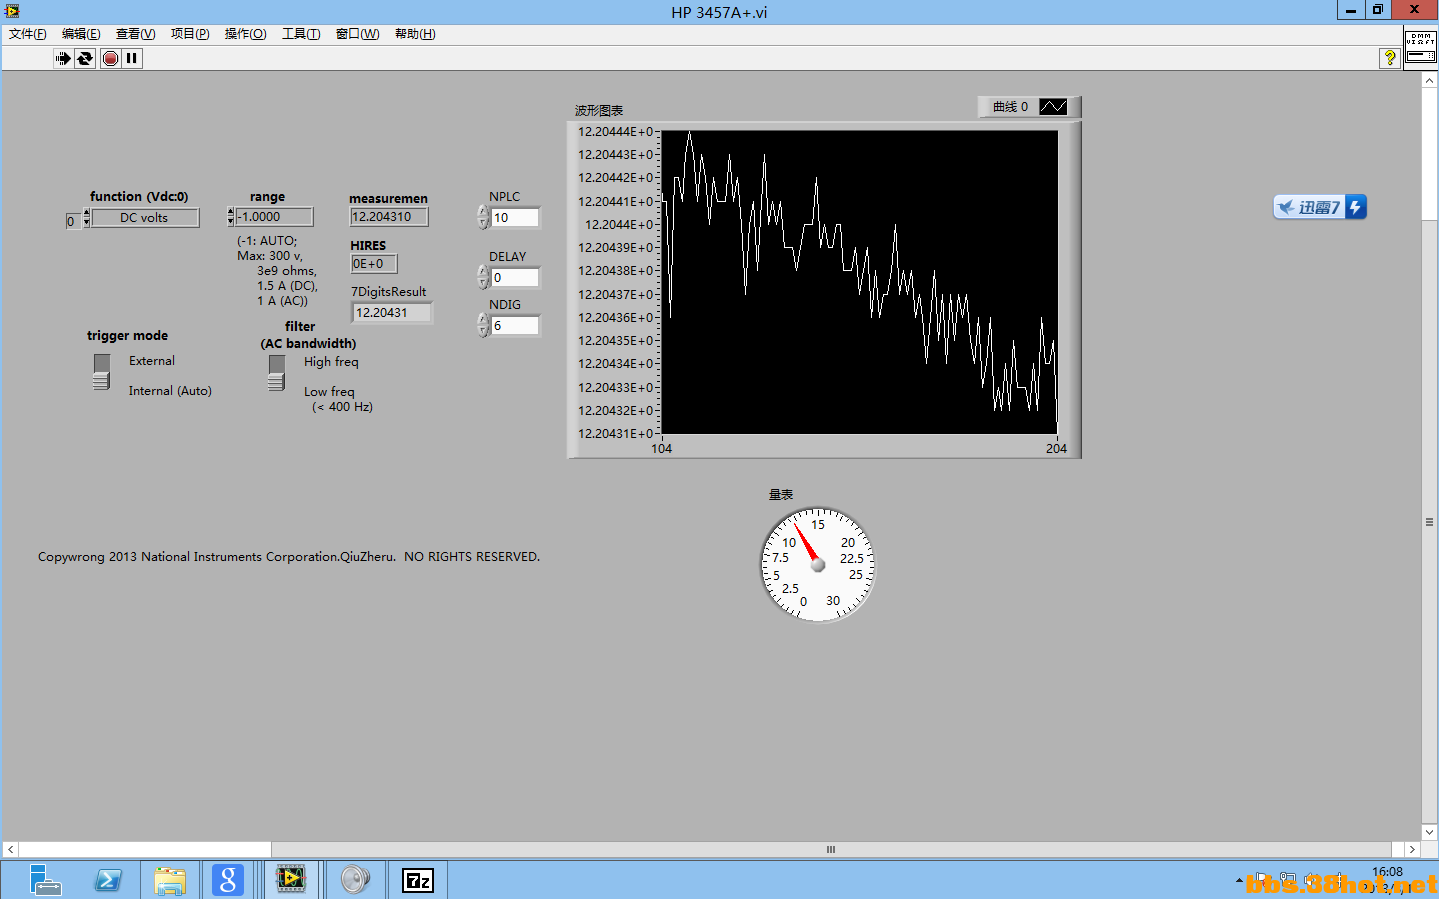Viewport: 1439px width, 899px height.
Task: Click the 曲线 0 plot legend line sample
Action: (1053, 107)
